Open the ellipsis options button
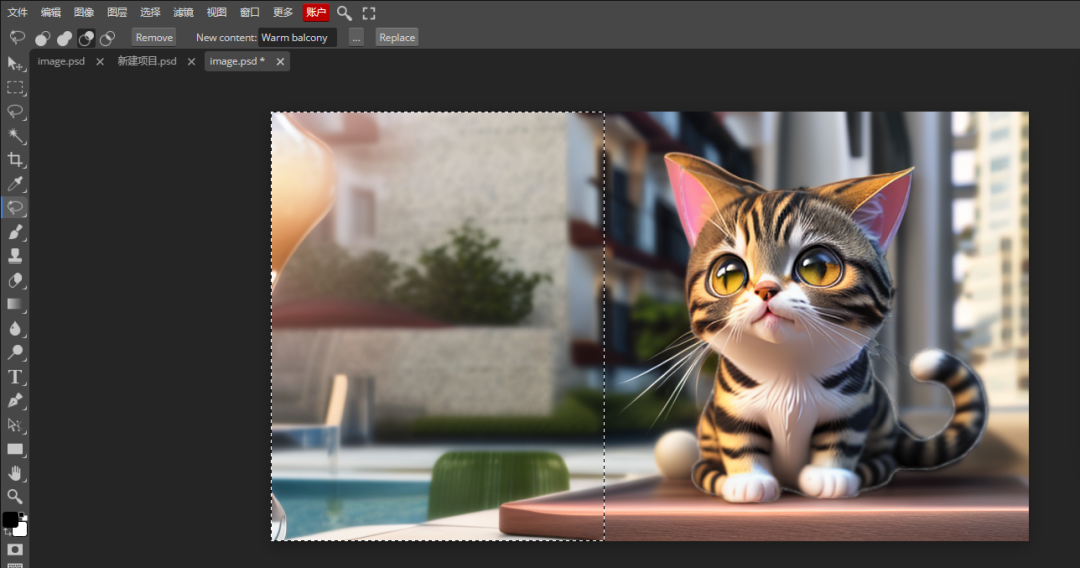 pyautogui.click(x=356, y=37)
